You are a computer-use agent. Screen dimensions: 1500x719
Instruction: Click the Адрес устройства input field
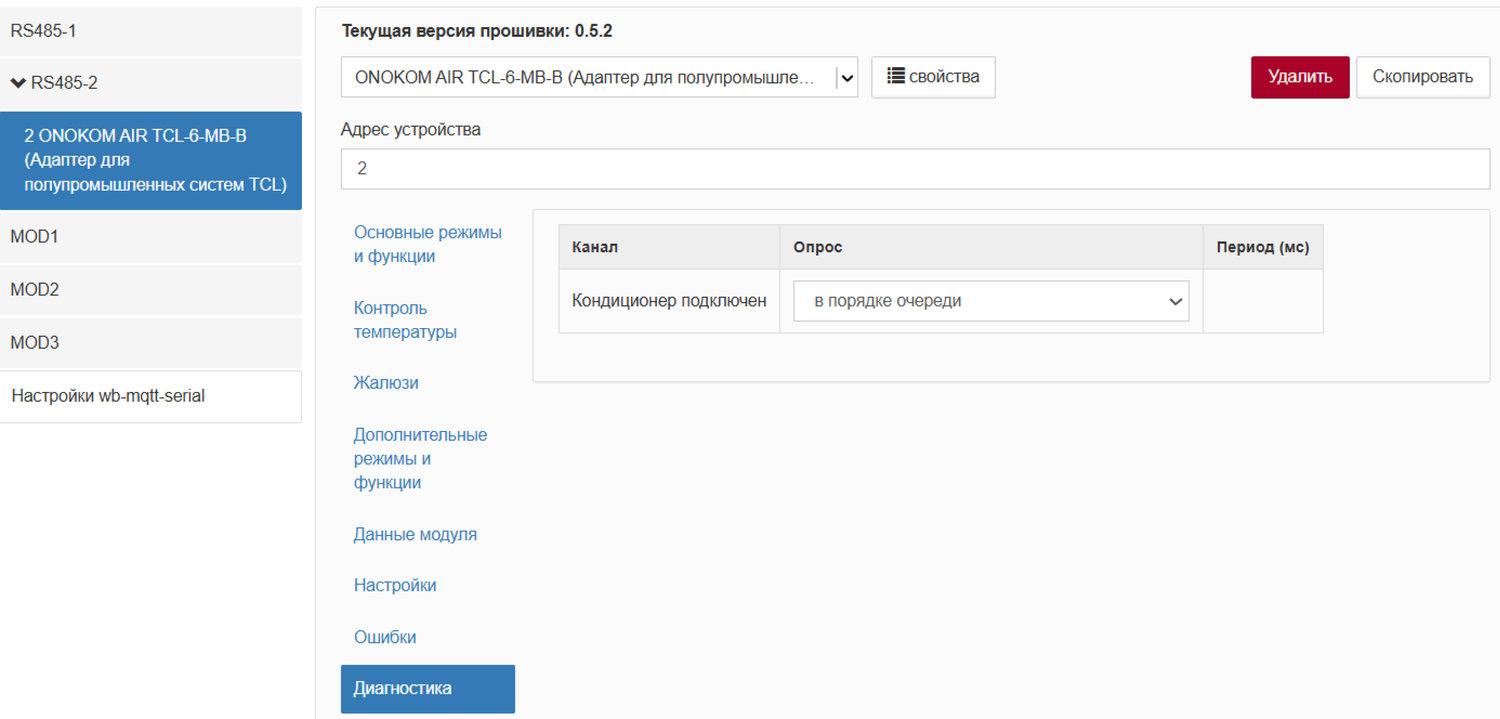tap(914, 169)
